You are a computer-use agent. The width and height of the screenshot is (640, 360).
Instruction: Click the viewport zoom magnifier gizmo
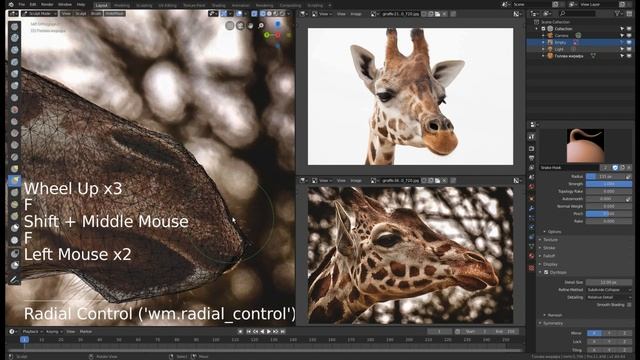tap(261, 26)
